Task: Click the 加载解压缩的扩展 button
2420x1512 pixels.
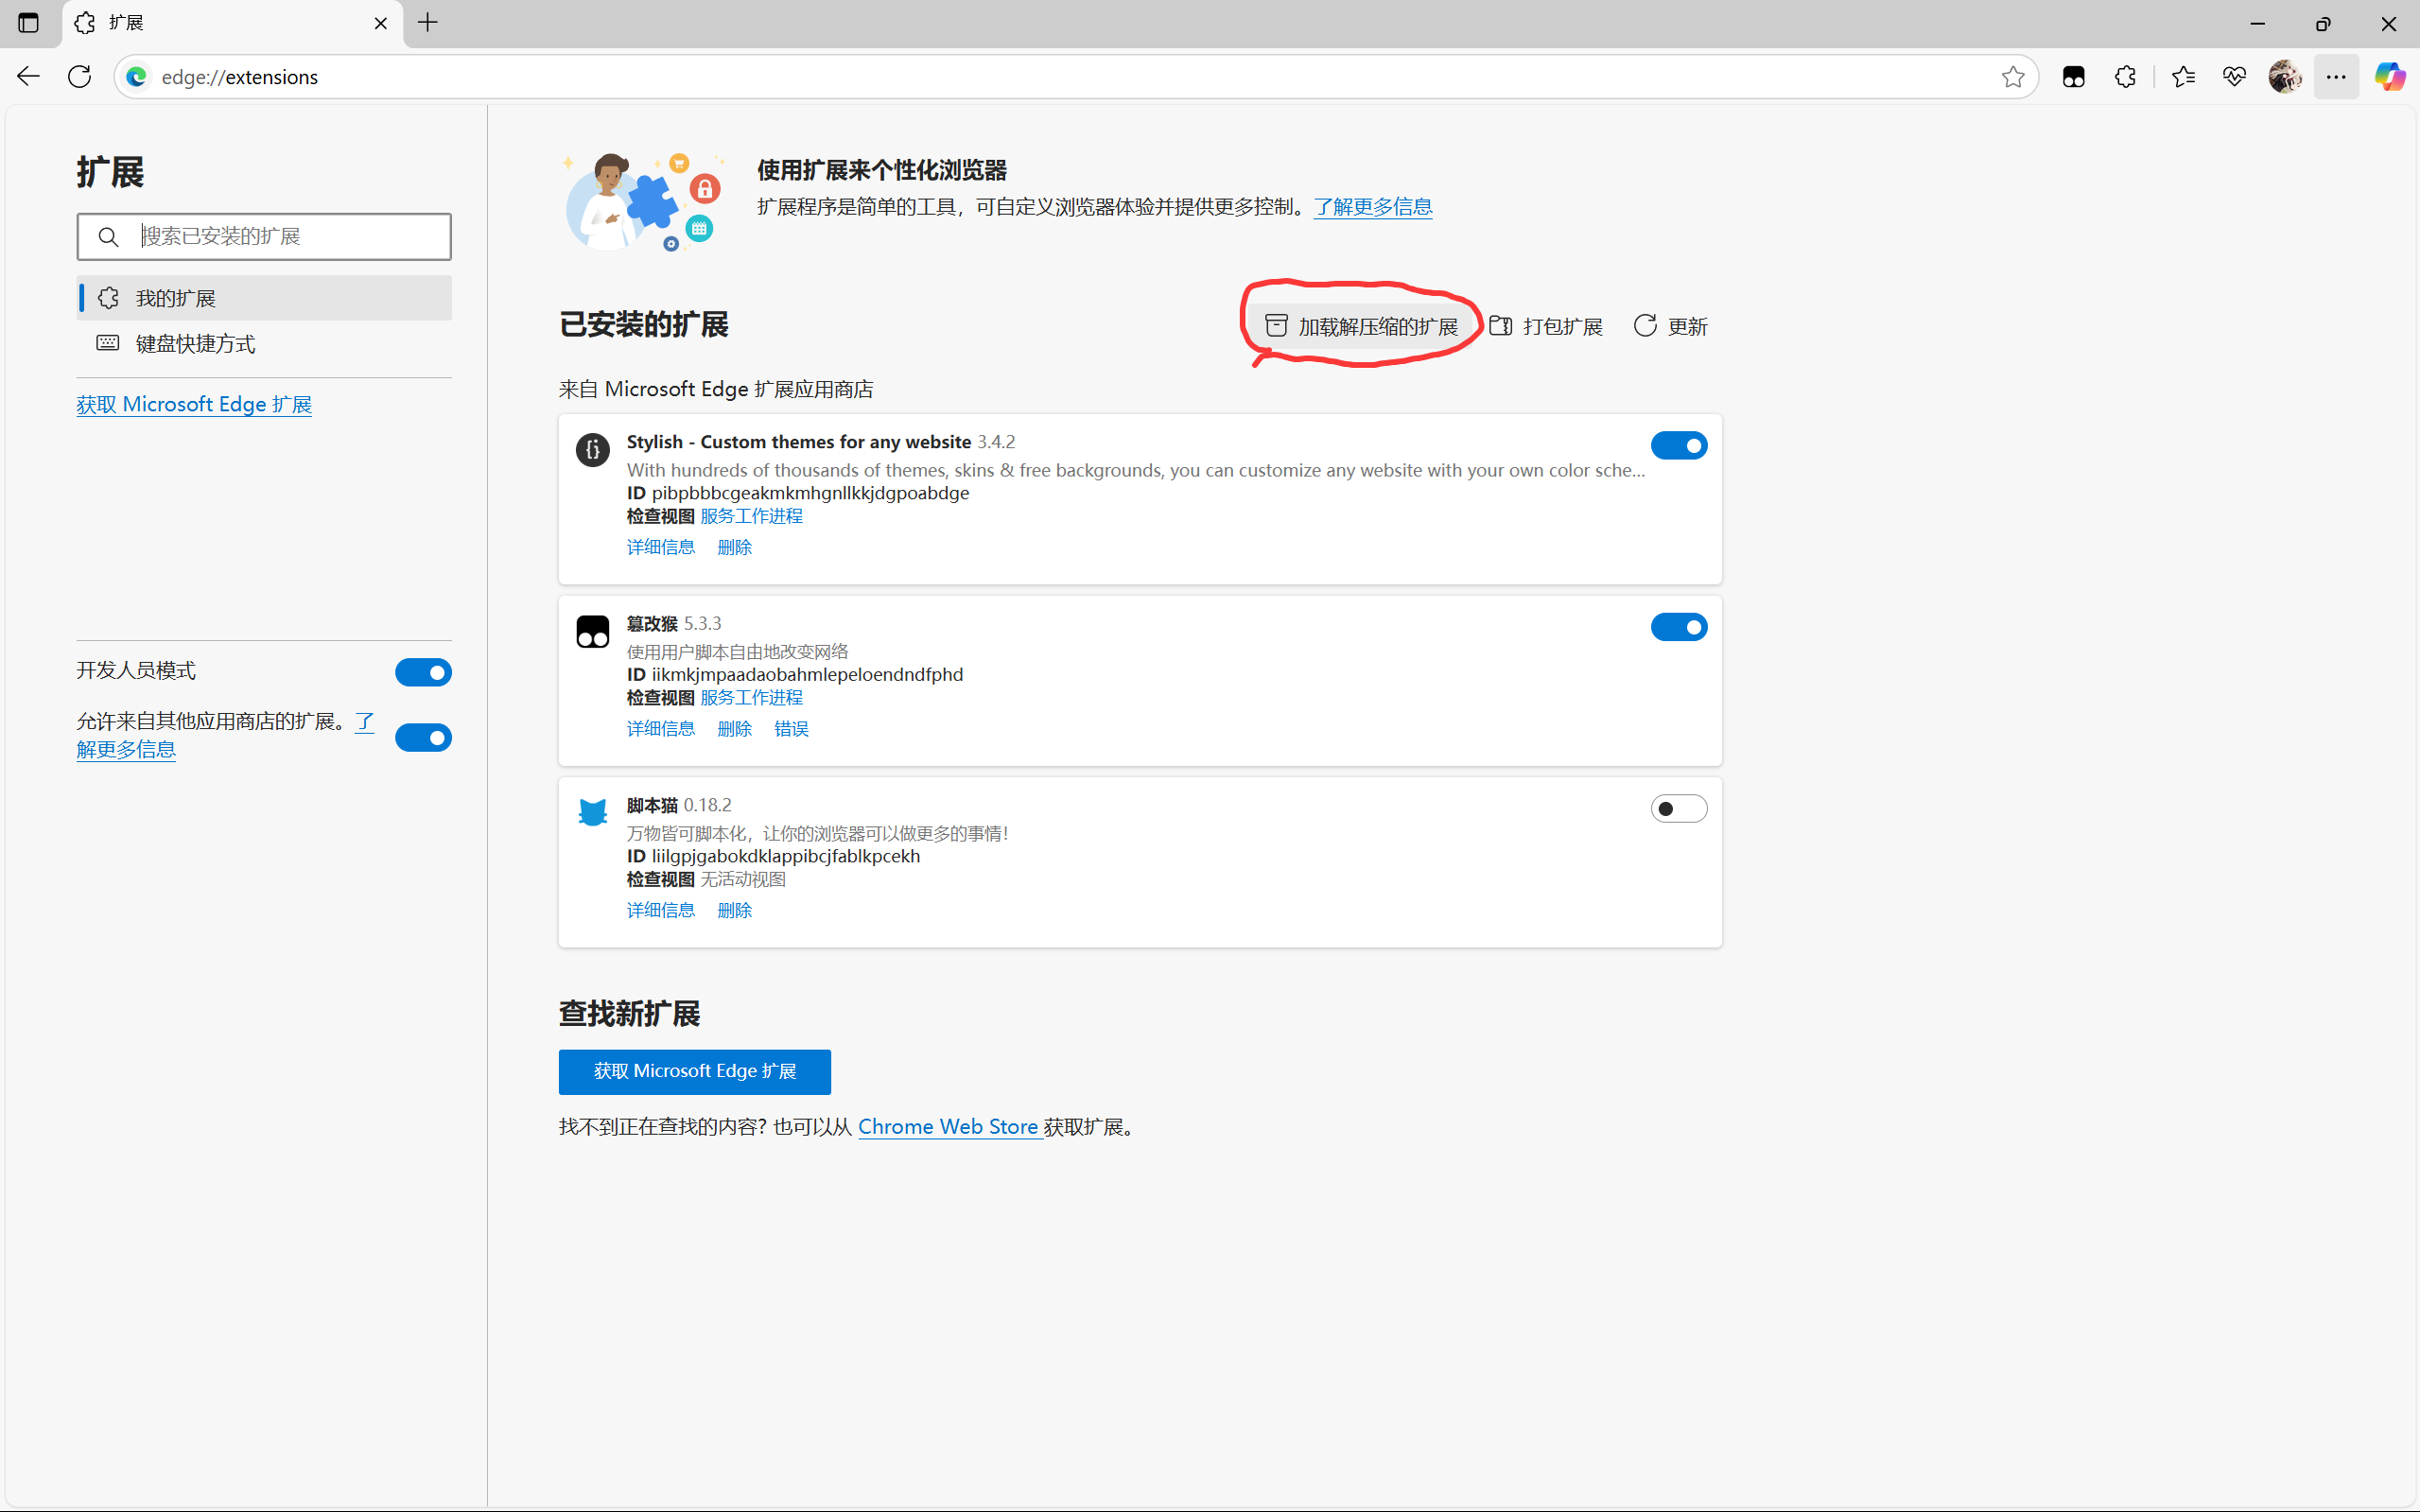Action: [1361, 327]
